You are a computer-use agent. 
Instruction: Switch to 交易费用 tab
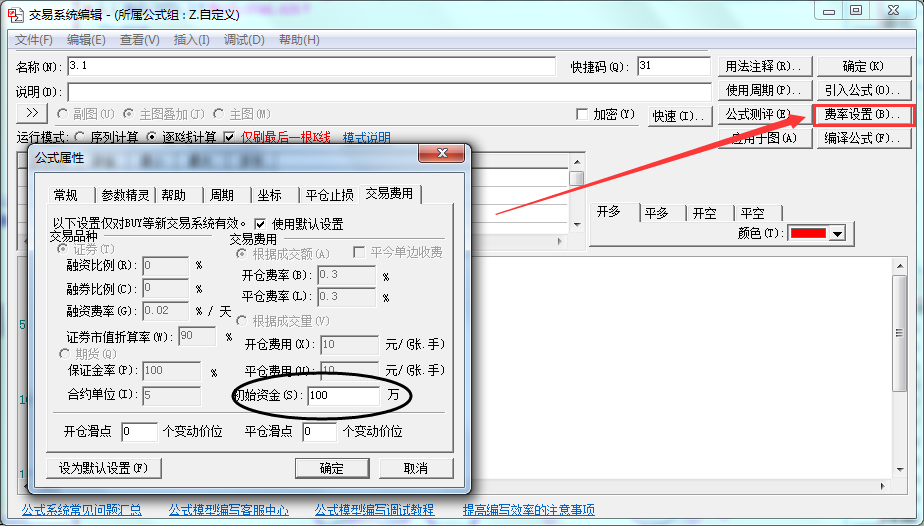point(390,193)
